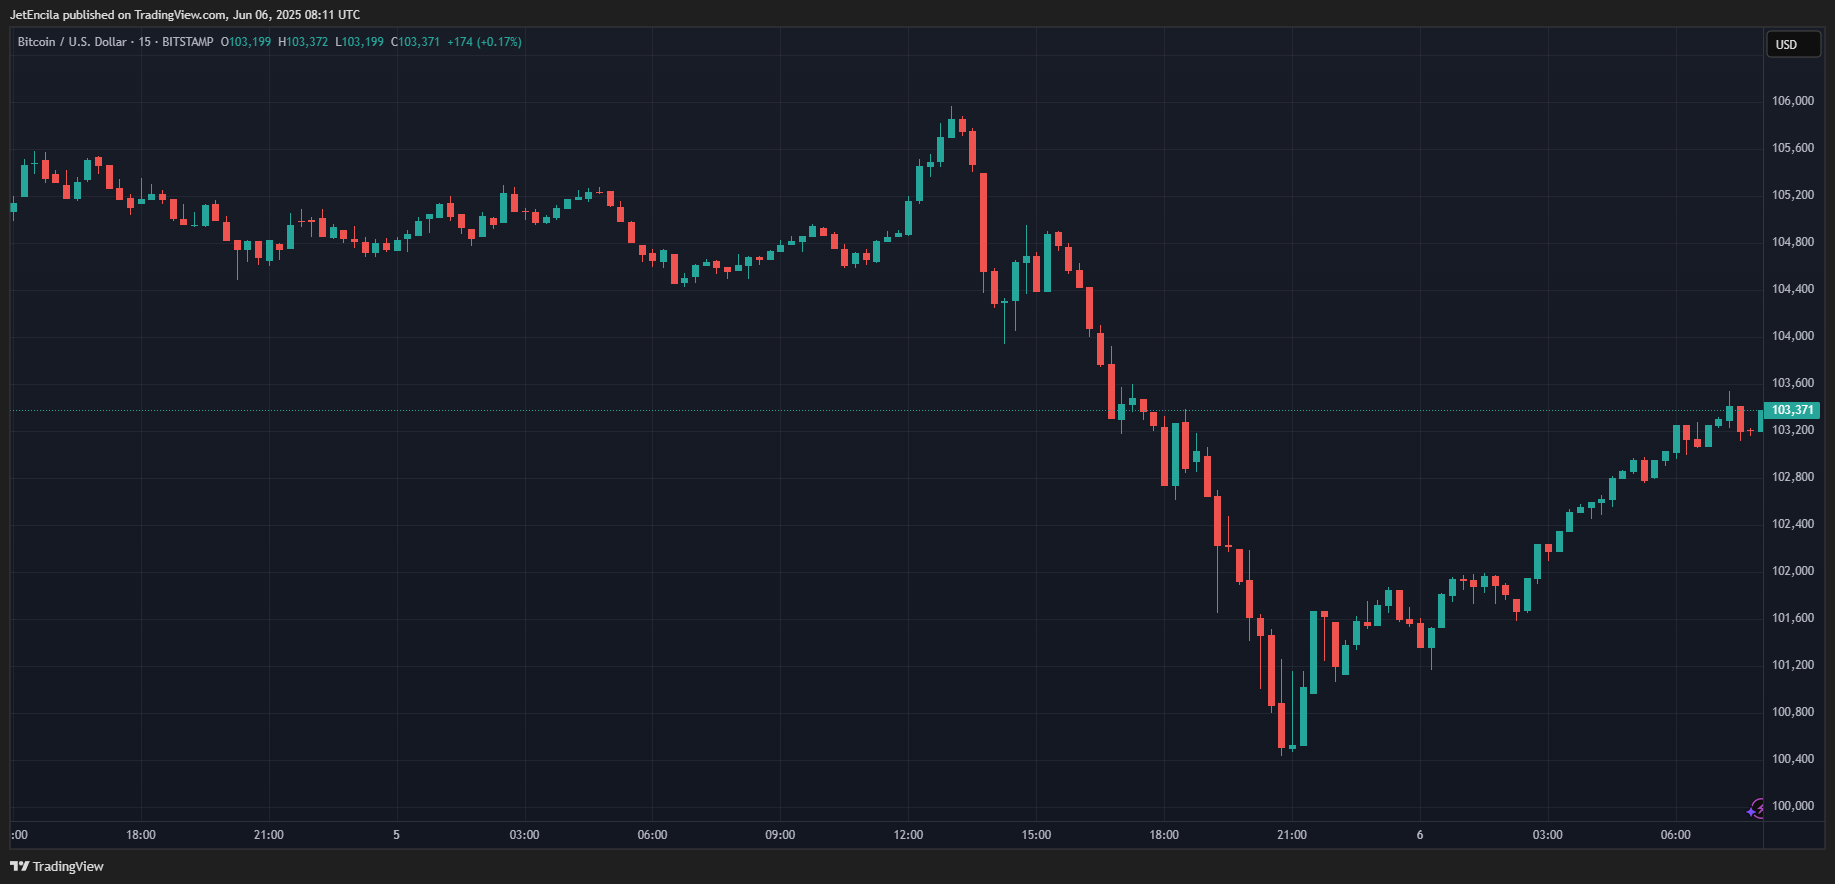Viewport: 1835px width, 884px height.
Task: Click the open price value O103,199
Action: click(x=246, y=42)
